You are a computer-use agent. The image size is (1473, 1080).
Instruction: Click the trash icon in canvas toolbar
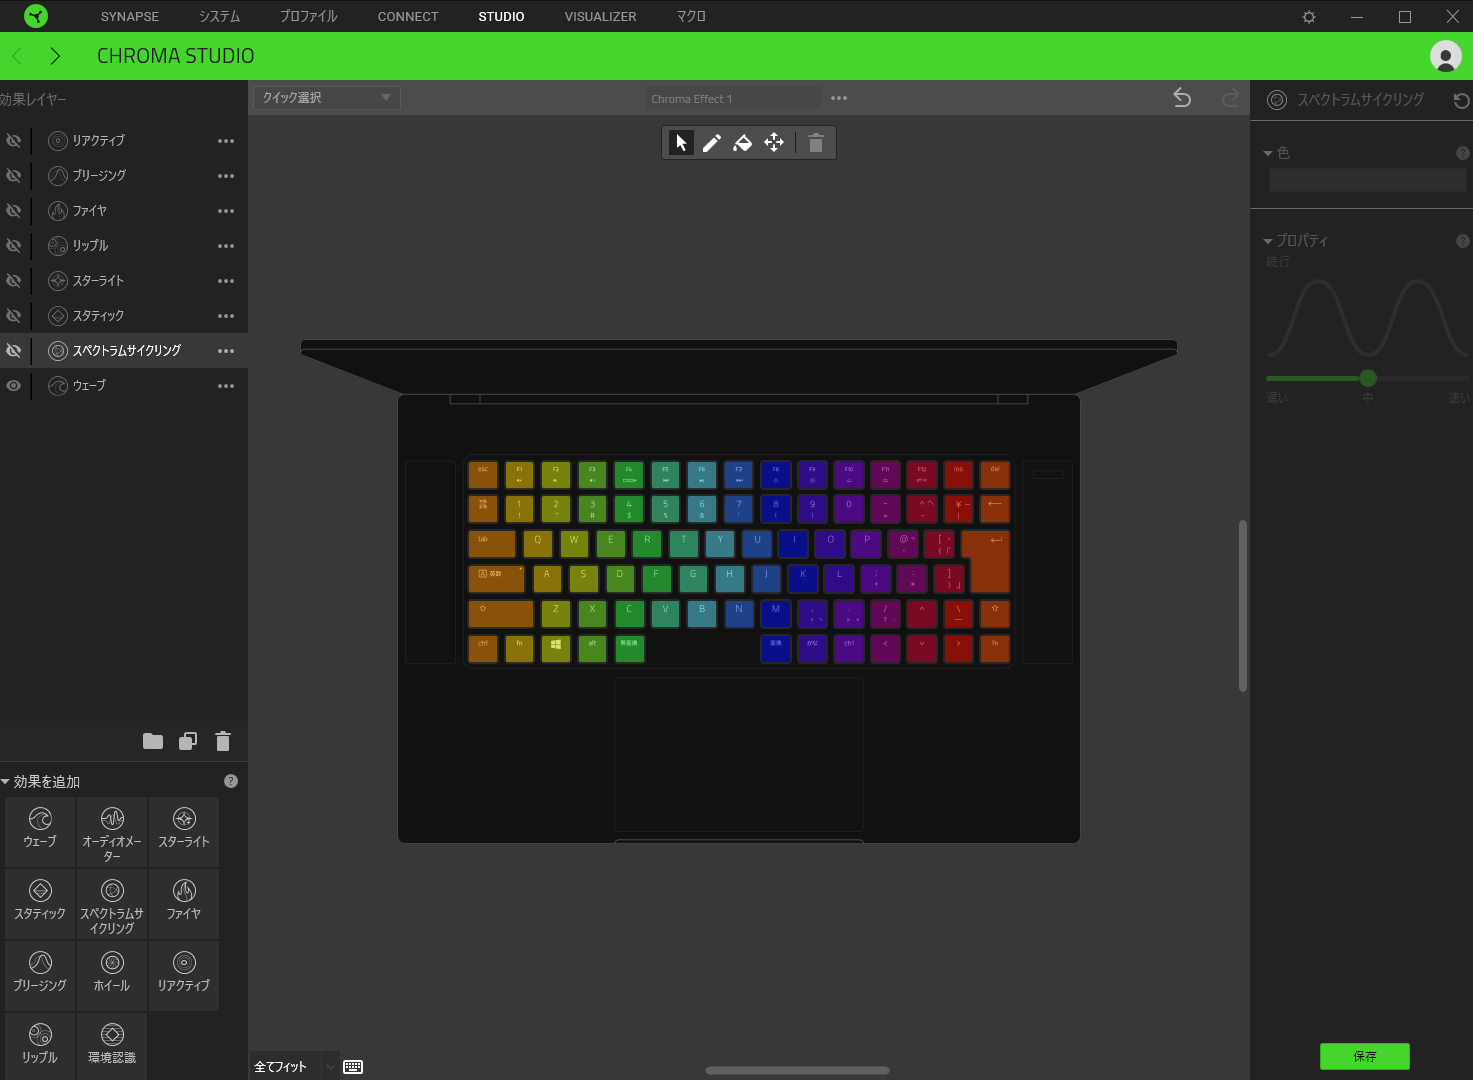(x=816, y=143)
